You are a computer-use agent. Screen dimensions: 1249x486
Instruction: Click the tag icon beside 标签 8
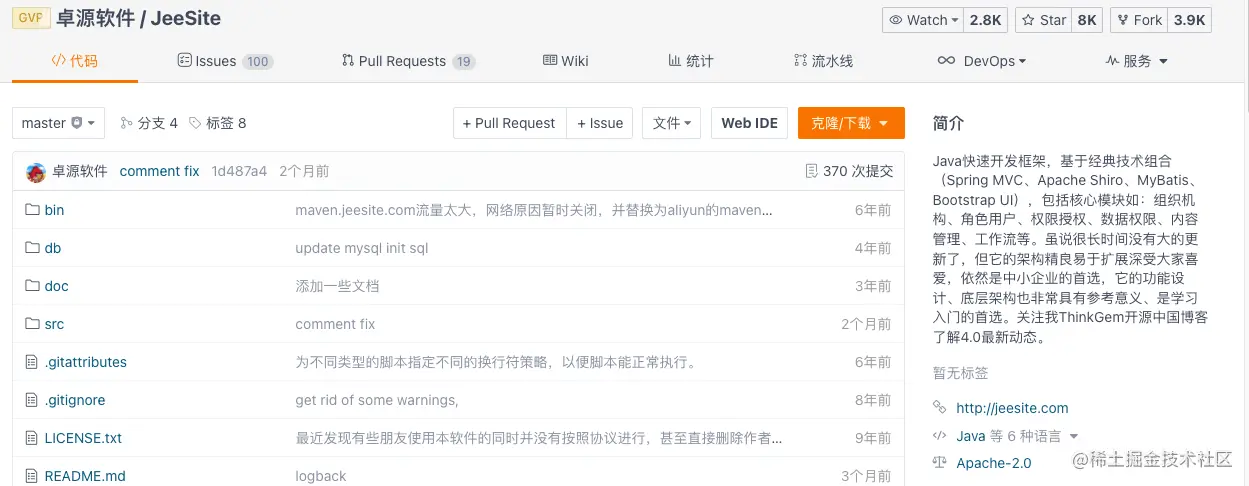(x=195, y=123)
